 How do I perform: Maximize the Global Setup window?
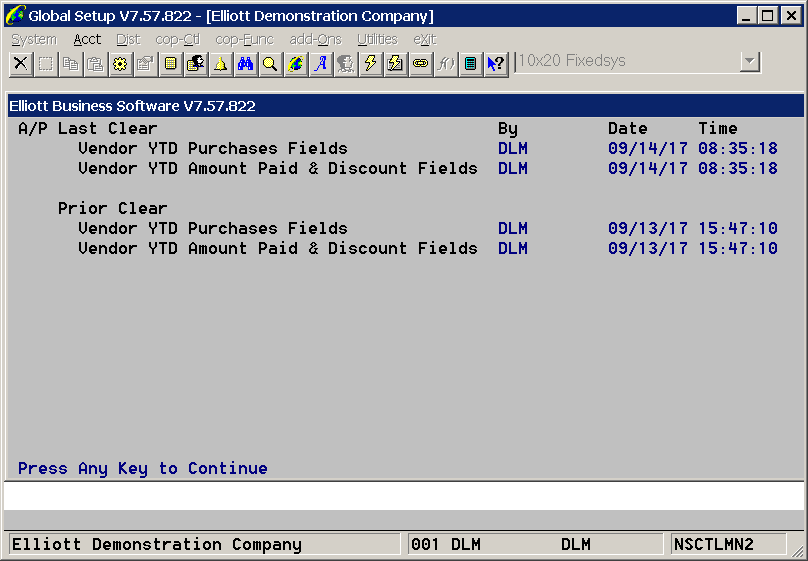[x=767, y=16]
